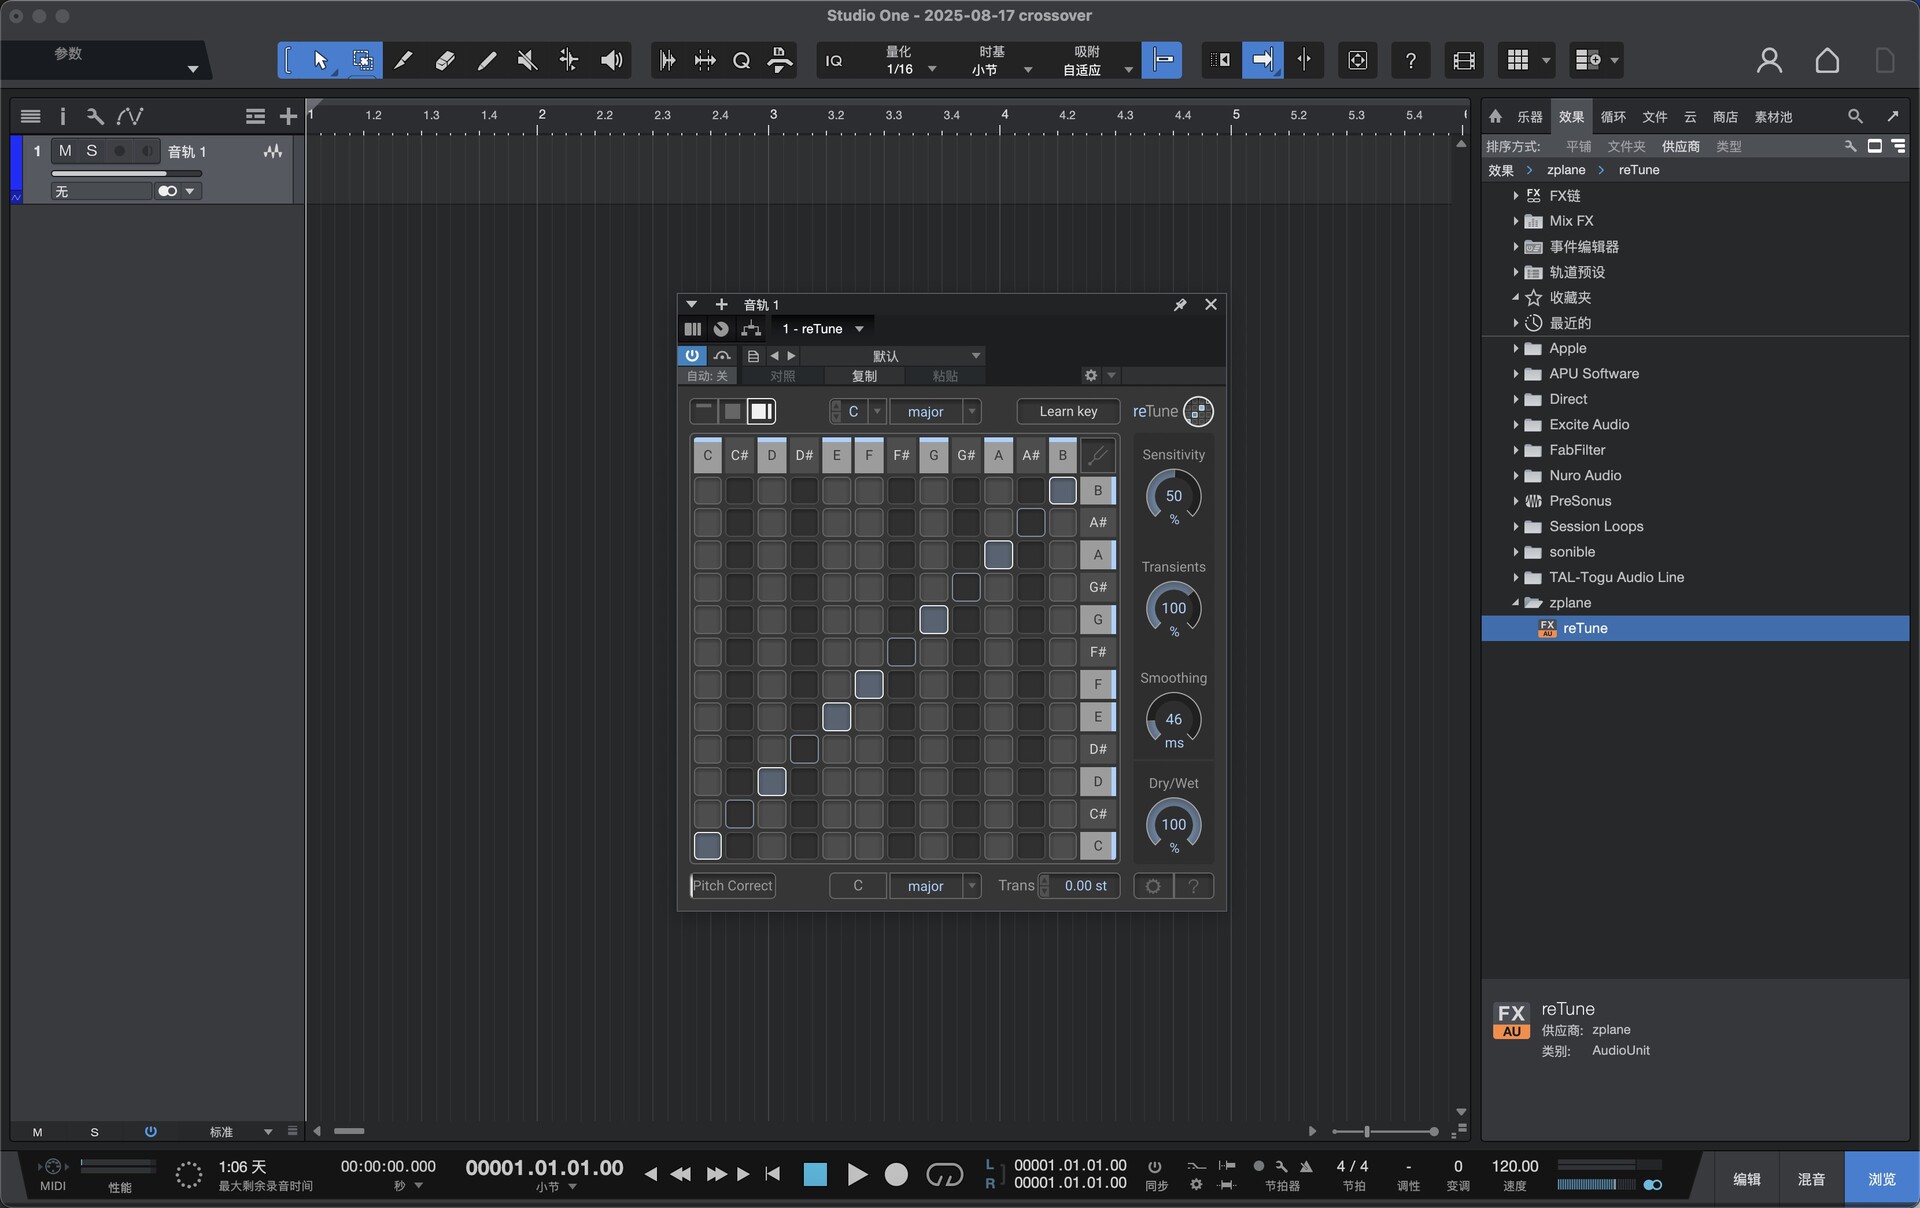Expand the Apple vendor folder
The width and height of the screenshot is (1920, 1208).
pos(1516,348)
